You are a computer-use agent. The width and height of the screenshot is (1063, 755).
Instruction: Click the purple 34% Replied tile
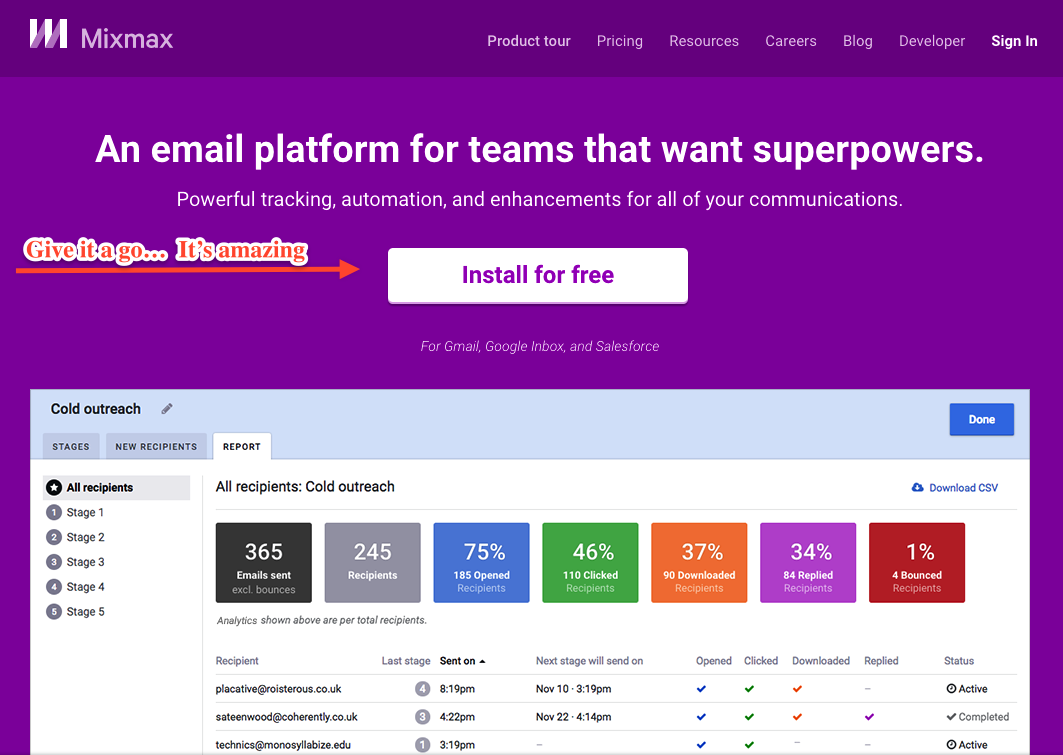click(808, 563)
